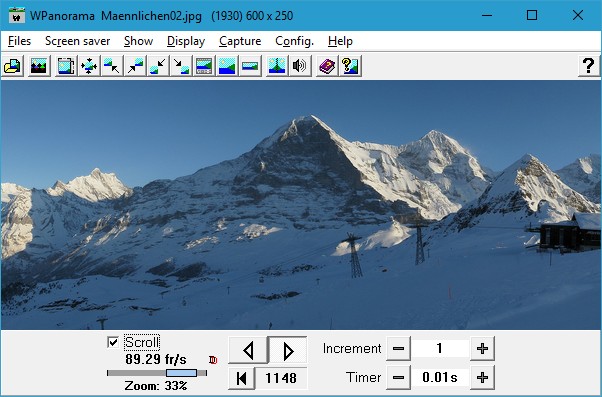Image resolution: width=602 pixels, height=397 pixels.
Task: Open the Display menu
Action: [x=186, y=41]
